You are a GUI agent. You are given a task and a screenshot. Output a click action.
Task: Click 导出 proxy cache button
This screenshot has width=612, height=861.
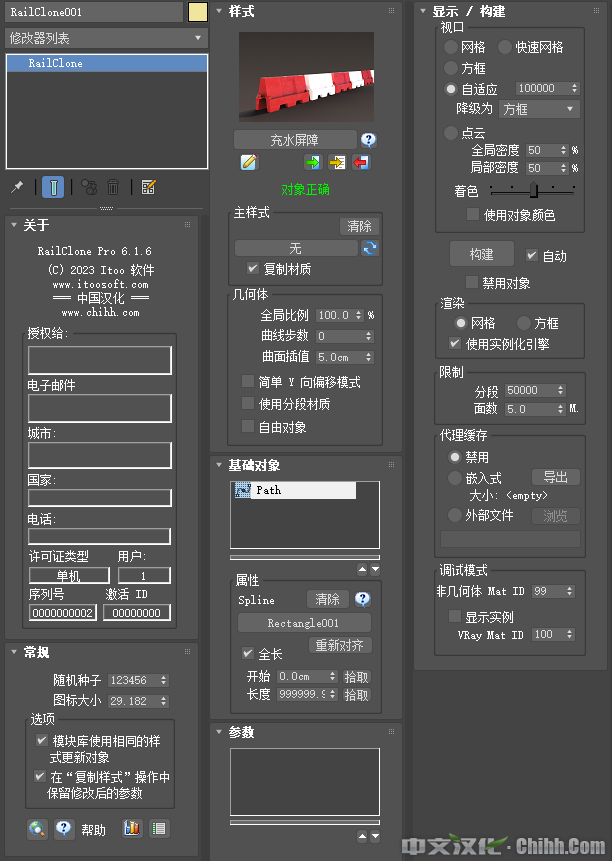tap(555, 477)
